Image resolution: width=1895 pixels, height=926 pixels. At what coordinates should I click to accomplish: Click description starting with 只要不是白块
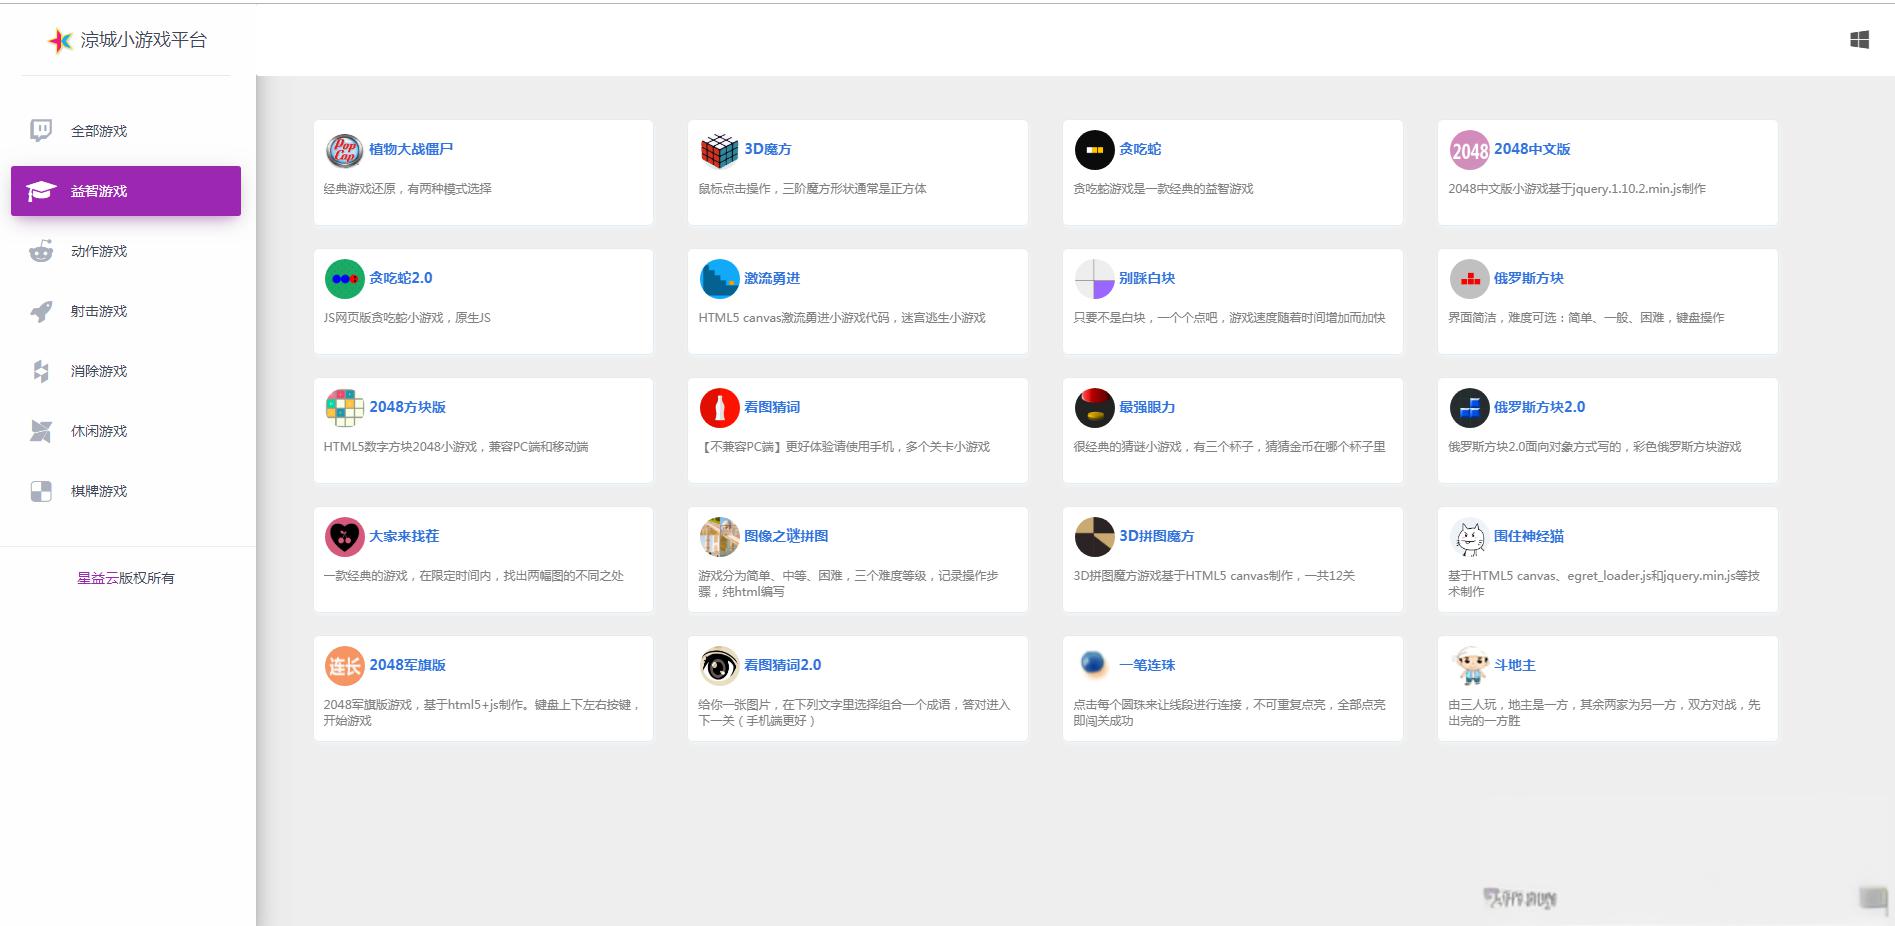(1229, 318)
